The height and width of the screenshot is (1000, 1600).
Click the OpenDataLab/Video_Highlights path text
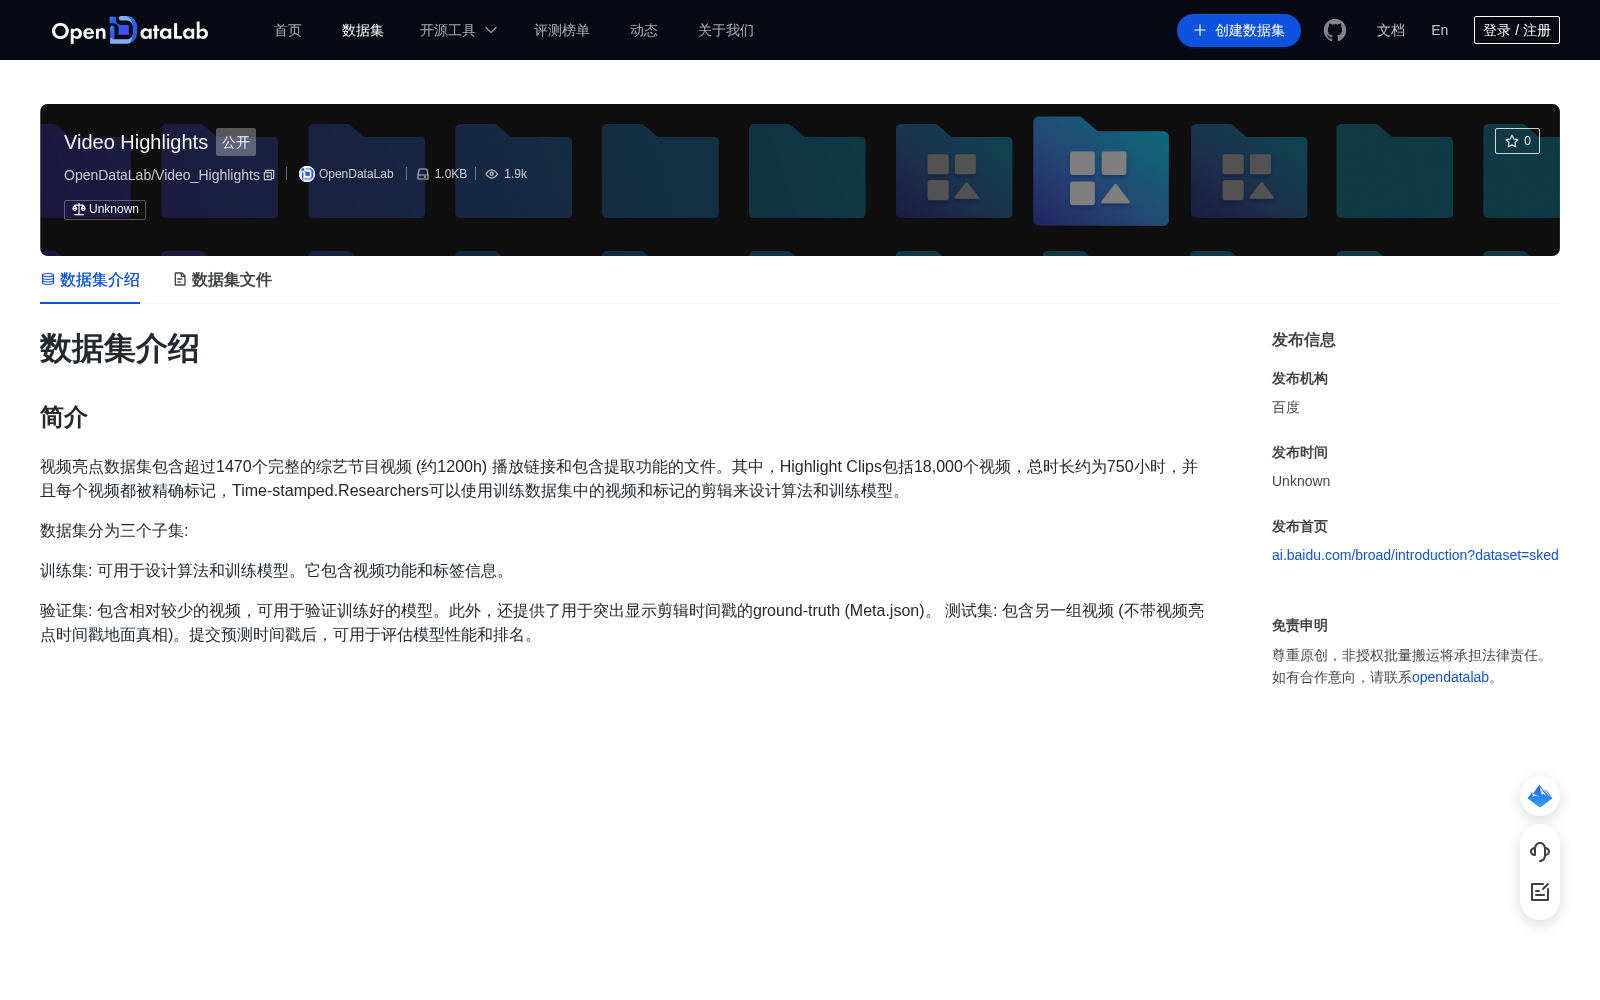click(x=162, y=175)
